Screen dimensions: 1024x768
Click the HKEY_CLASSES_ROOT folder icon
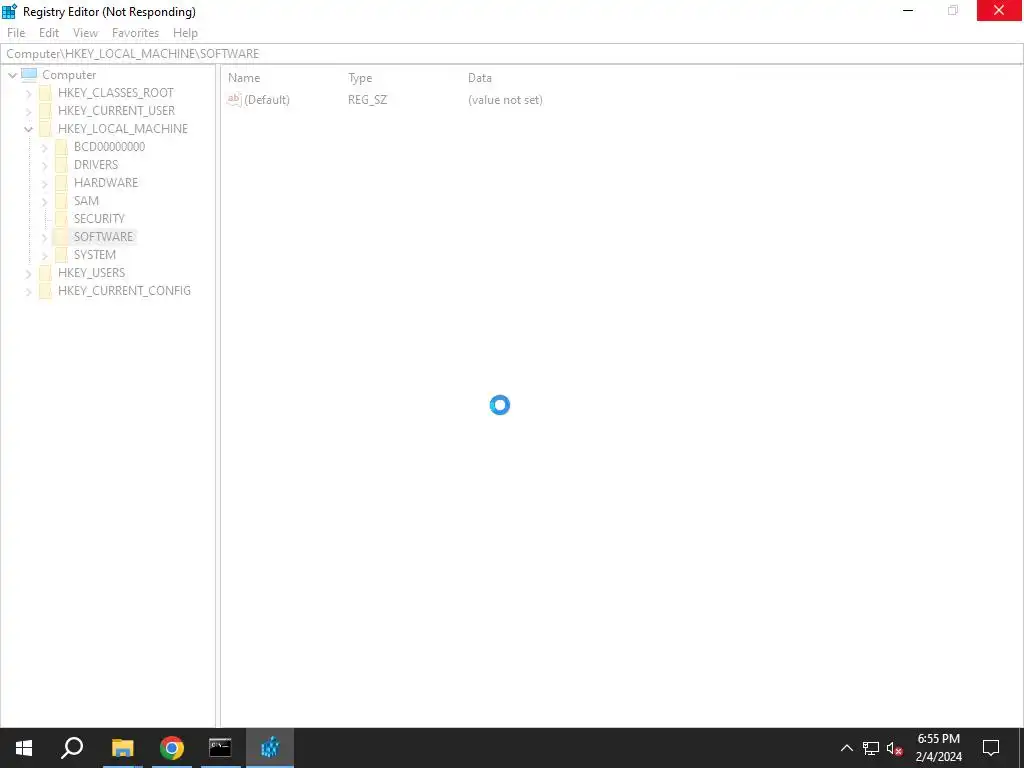45,93
